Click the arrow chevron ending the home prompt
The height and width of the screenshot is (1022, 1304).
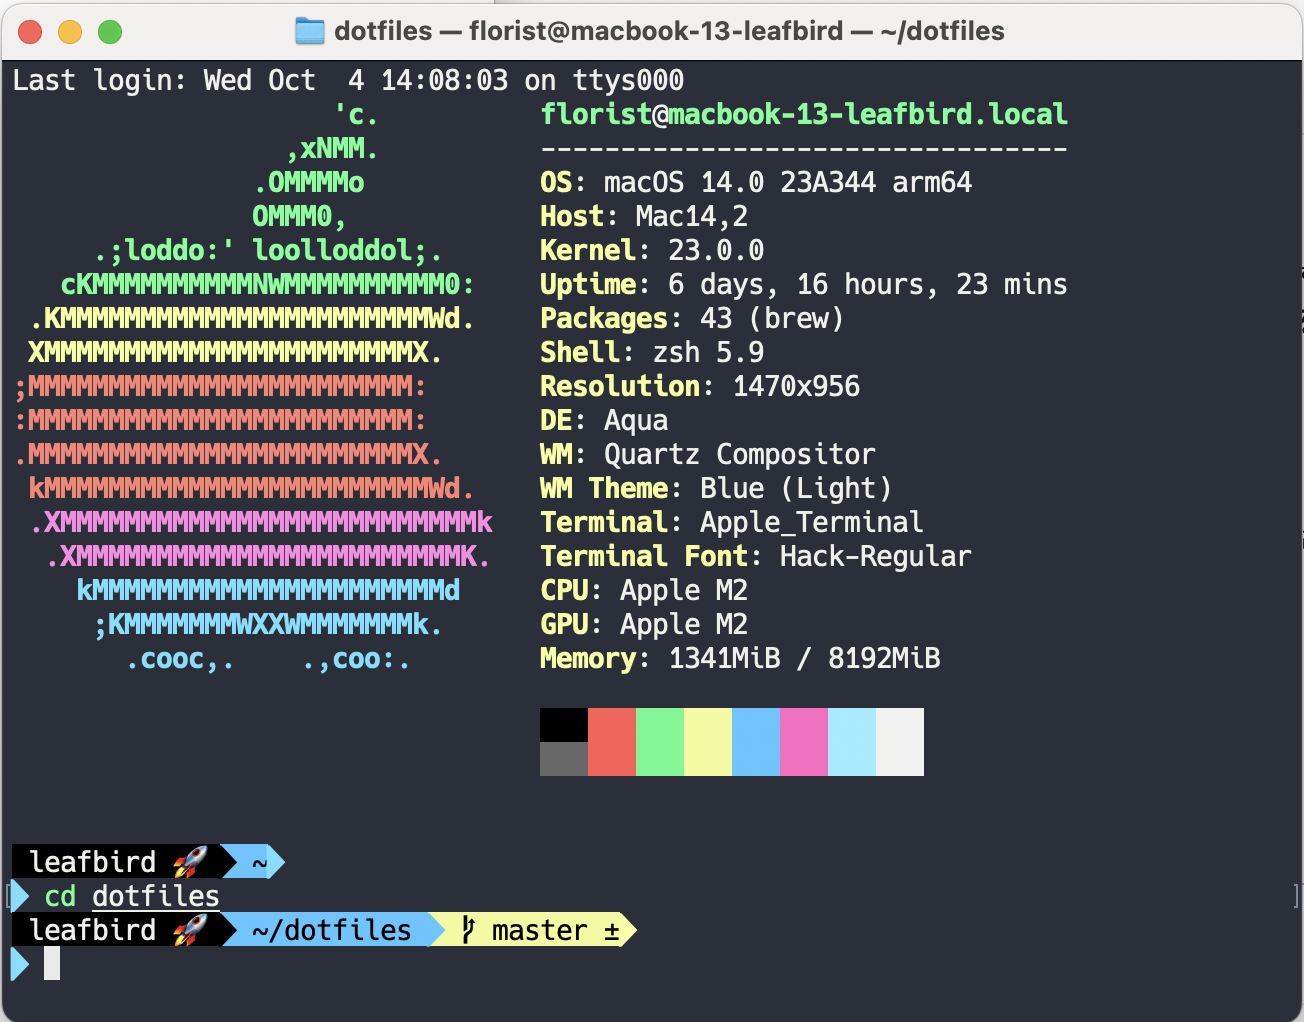click(277, 861)
